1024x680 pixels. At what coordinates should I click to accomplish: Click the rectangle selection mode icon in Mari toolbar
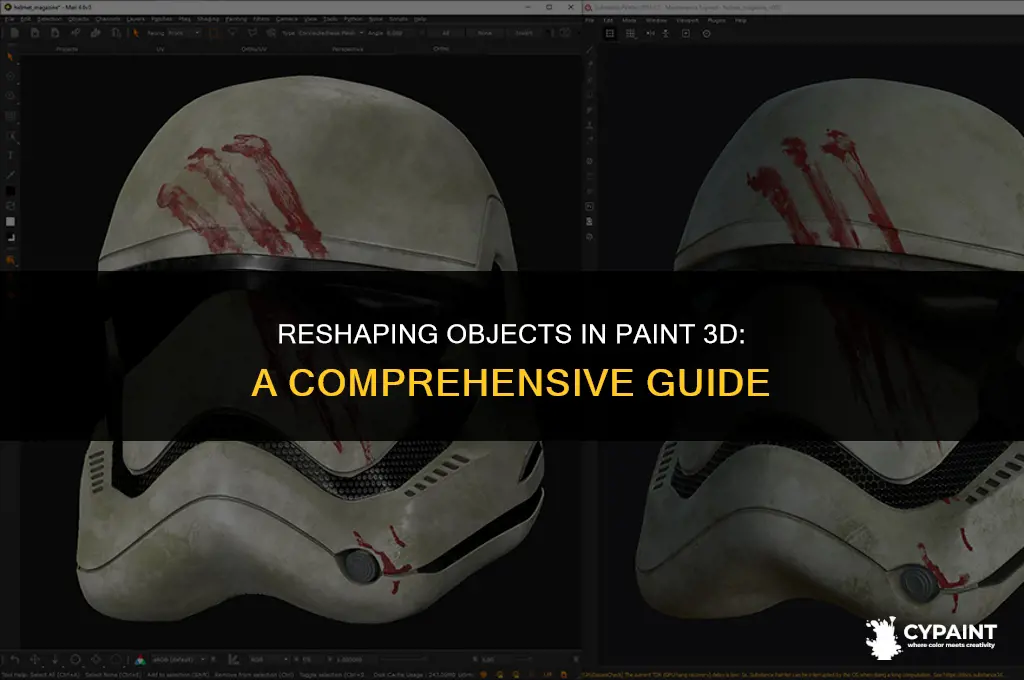point(214,33)
